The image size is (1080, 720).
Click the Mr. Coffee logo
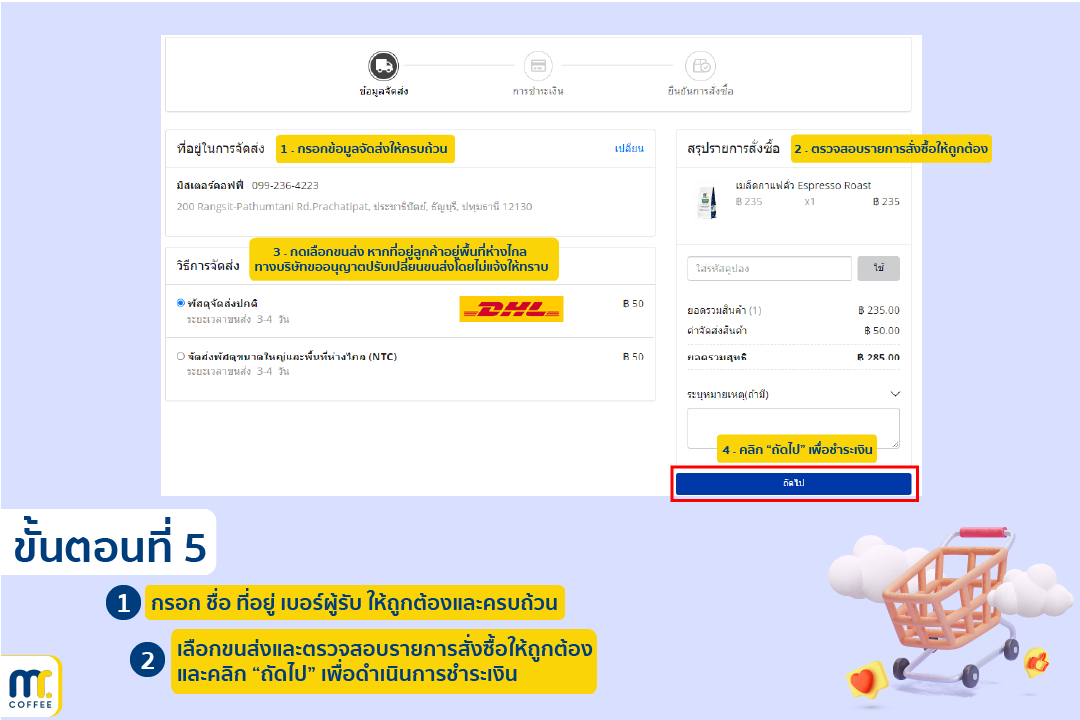[x=30, y=686]
